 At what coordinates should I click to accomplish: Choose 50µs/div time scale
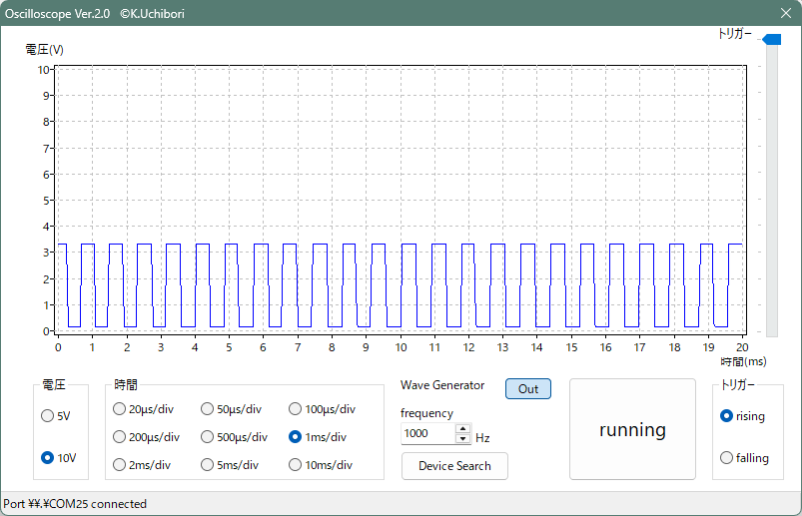[x=208, y=409]
